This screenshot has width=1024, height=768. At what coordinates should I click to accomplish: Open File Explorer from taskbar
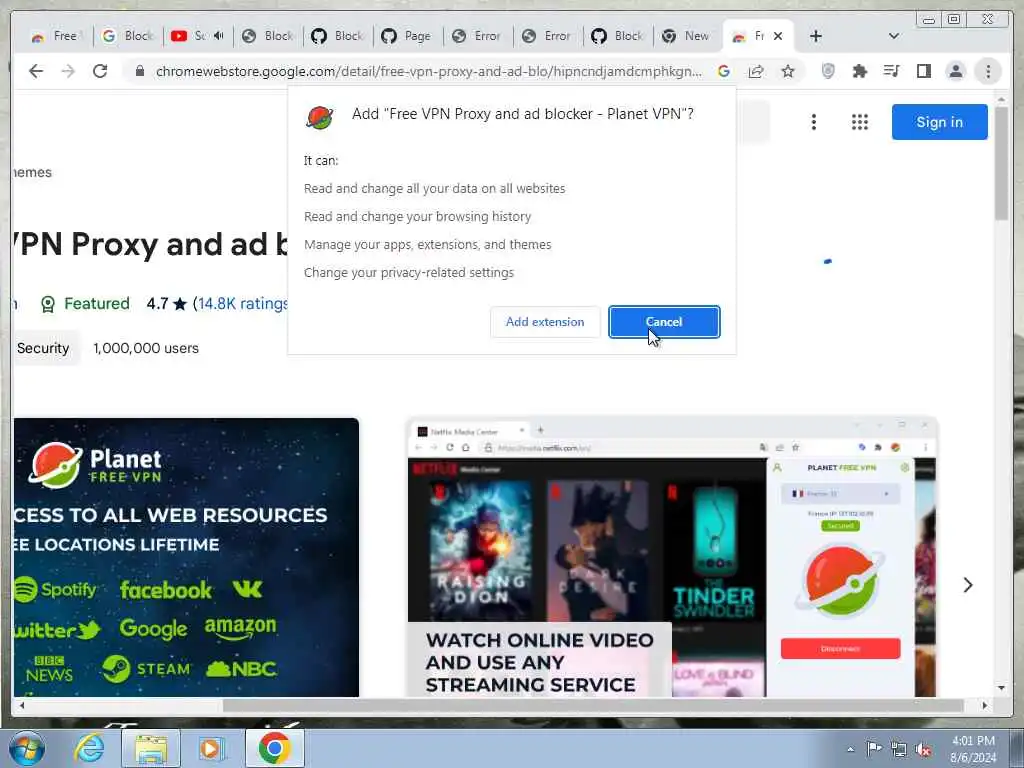click(151, 748)
